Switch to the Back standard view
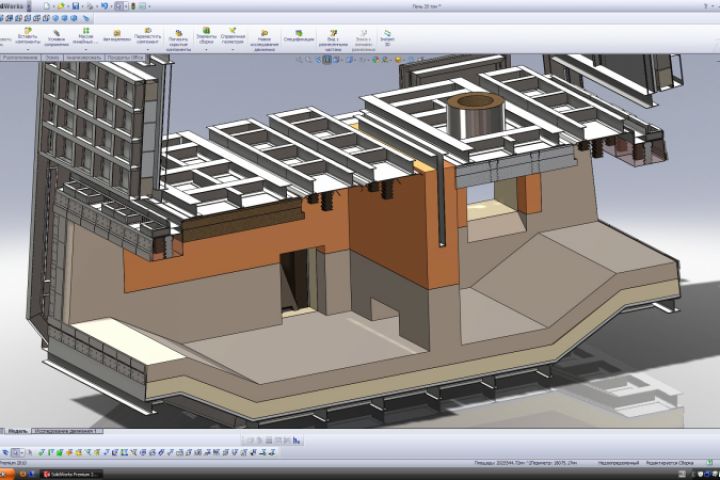 (x=9, y=18)
